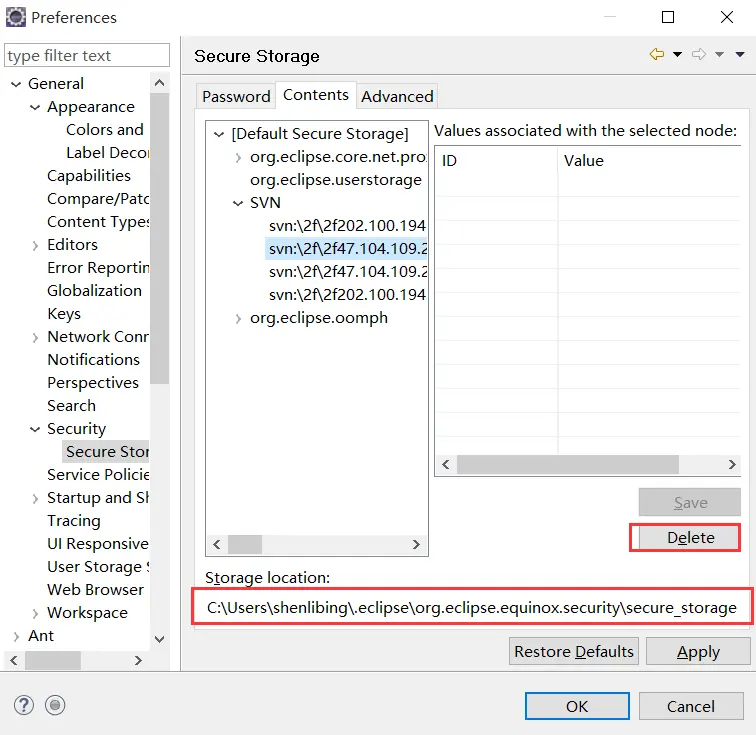Screen dimensions: 756x735
Task: Expand the Editors tree node
Action: coord(35,245)
